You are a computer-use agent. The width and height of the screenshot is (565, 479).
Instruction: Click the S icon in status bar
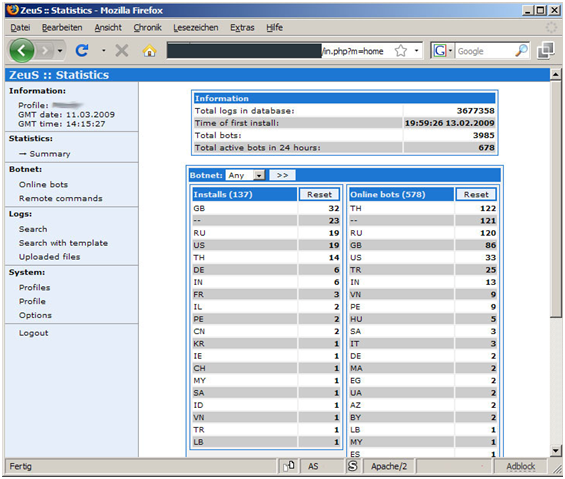click(353, 466)
